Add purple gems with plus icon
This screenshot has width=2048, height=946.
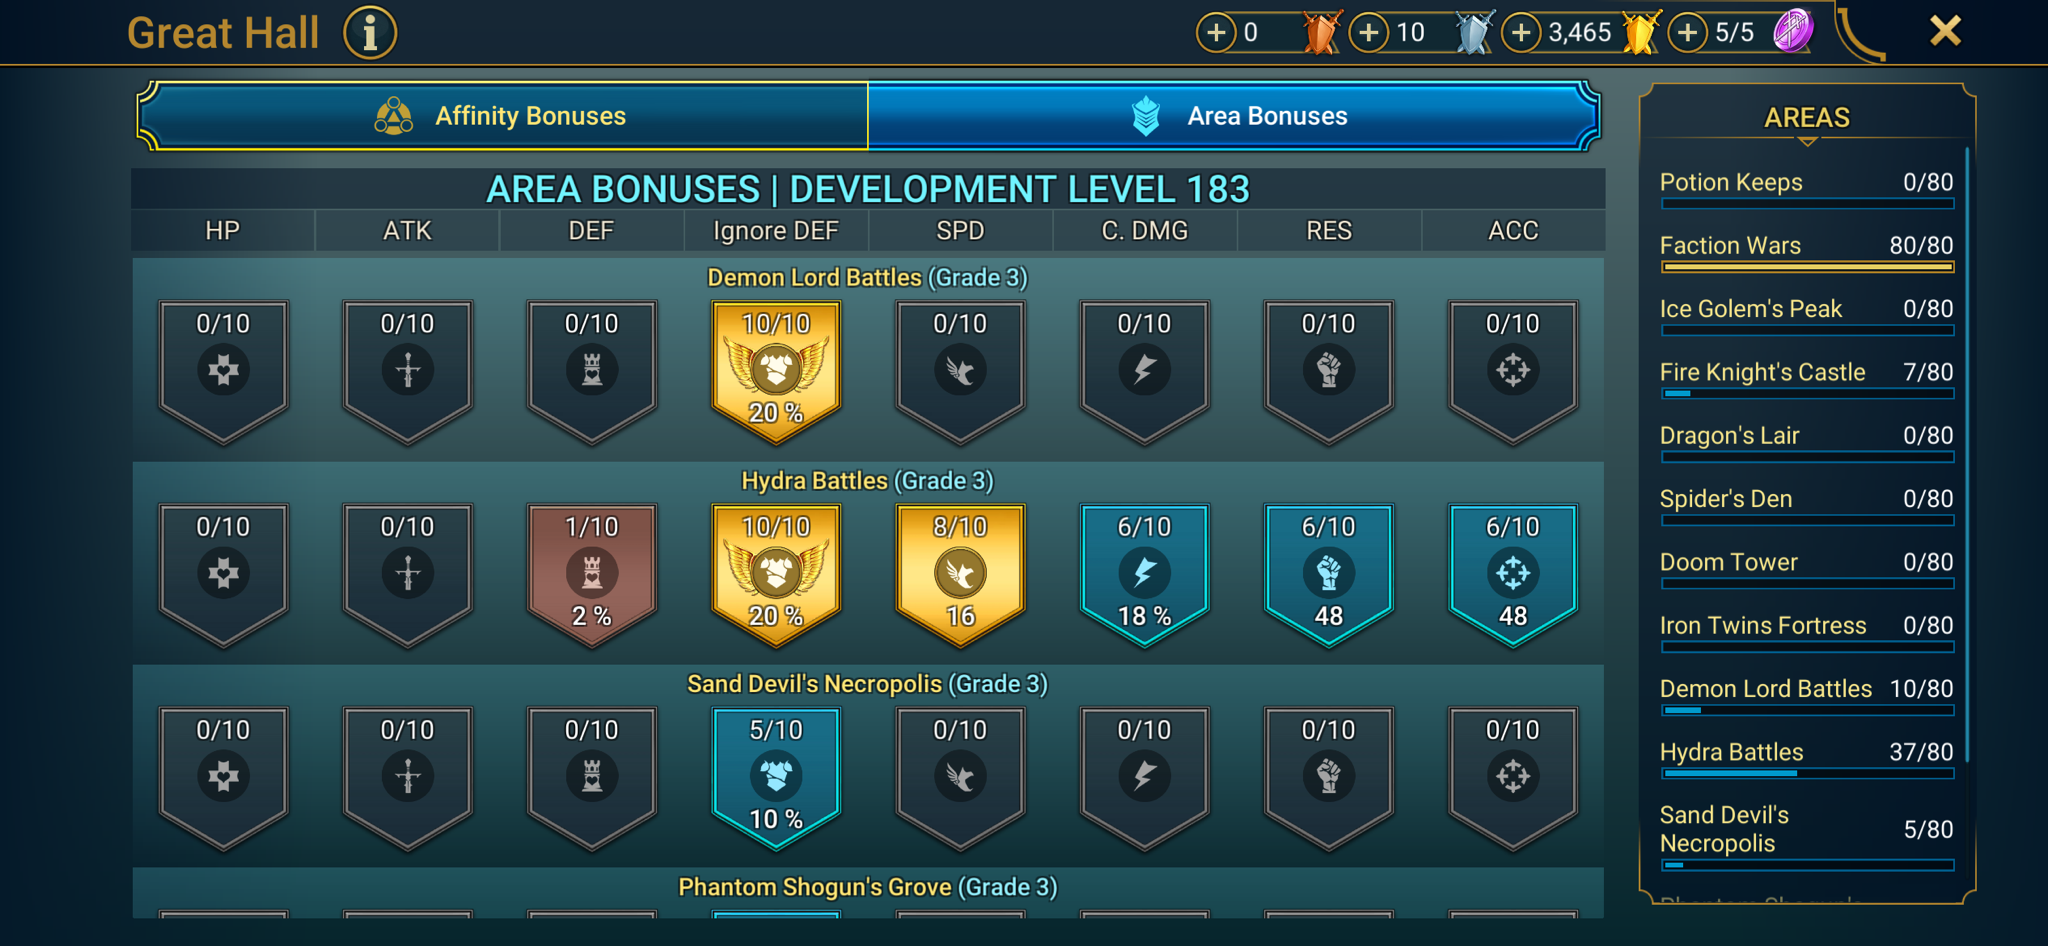[x=1688, y=33]
